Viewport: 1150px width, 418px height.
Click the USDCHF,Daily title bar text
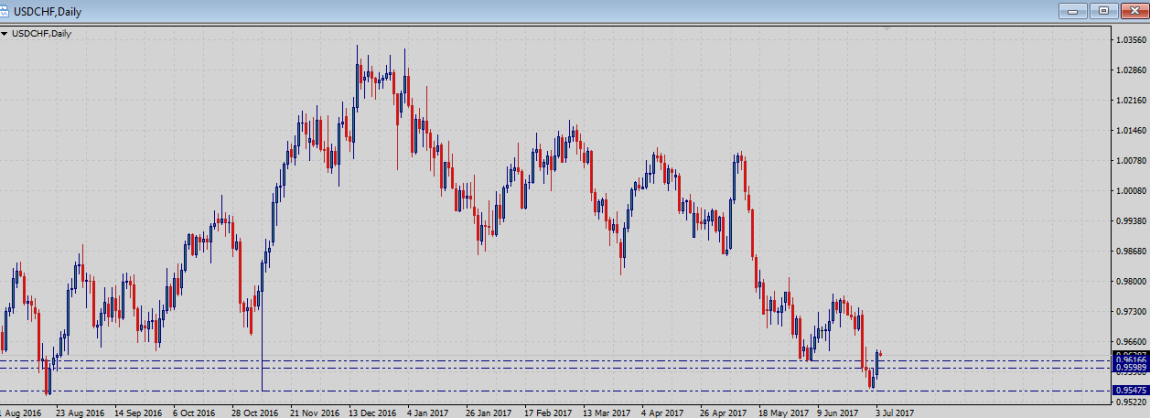48,10
